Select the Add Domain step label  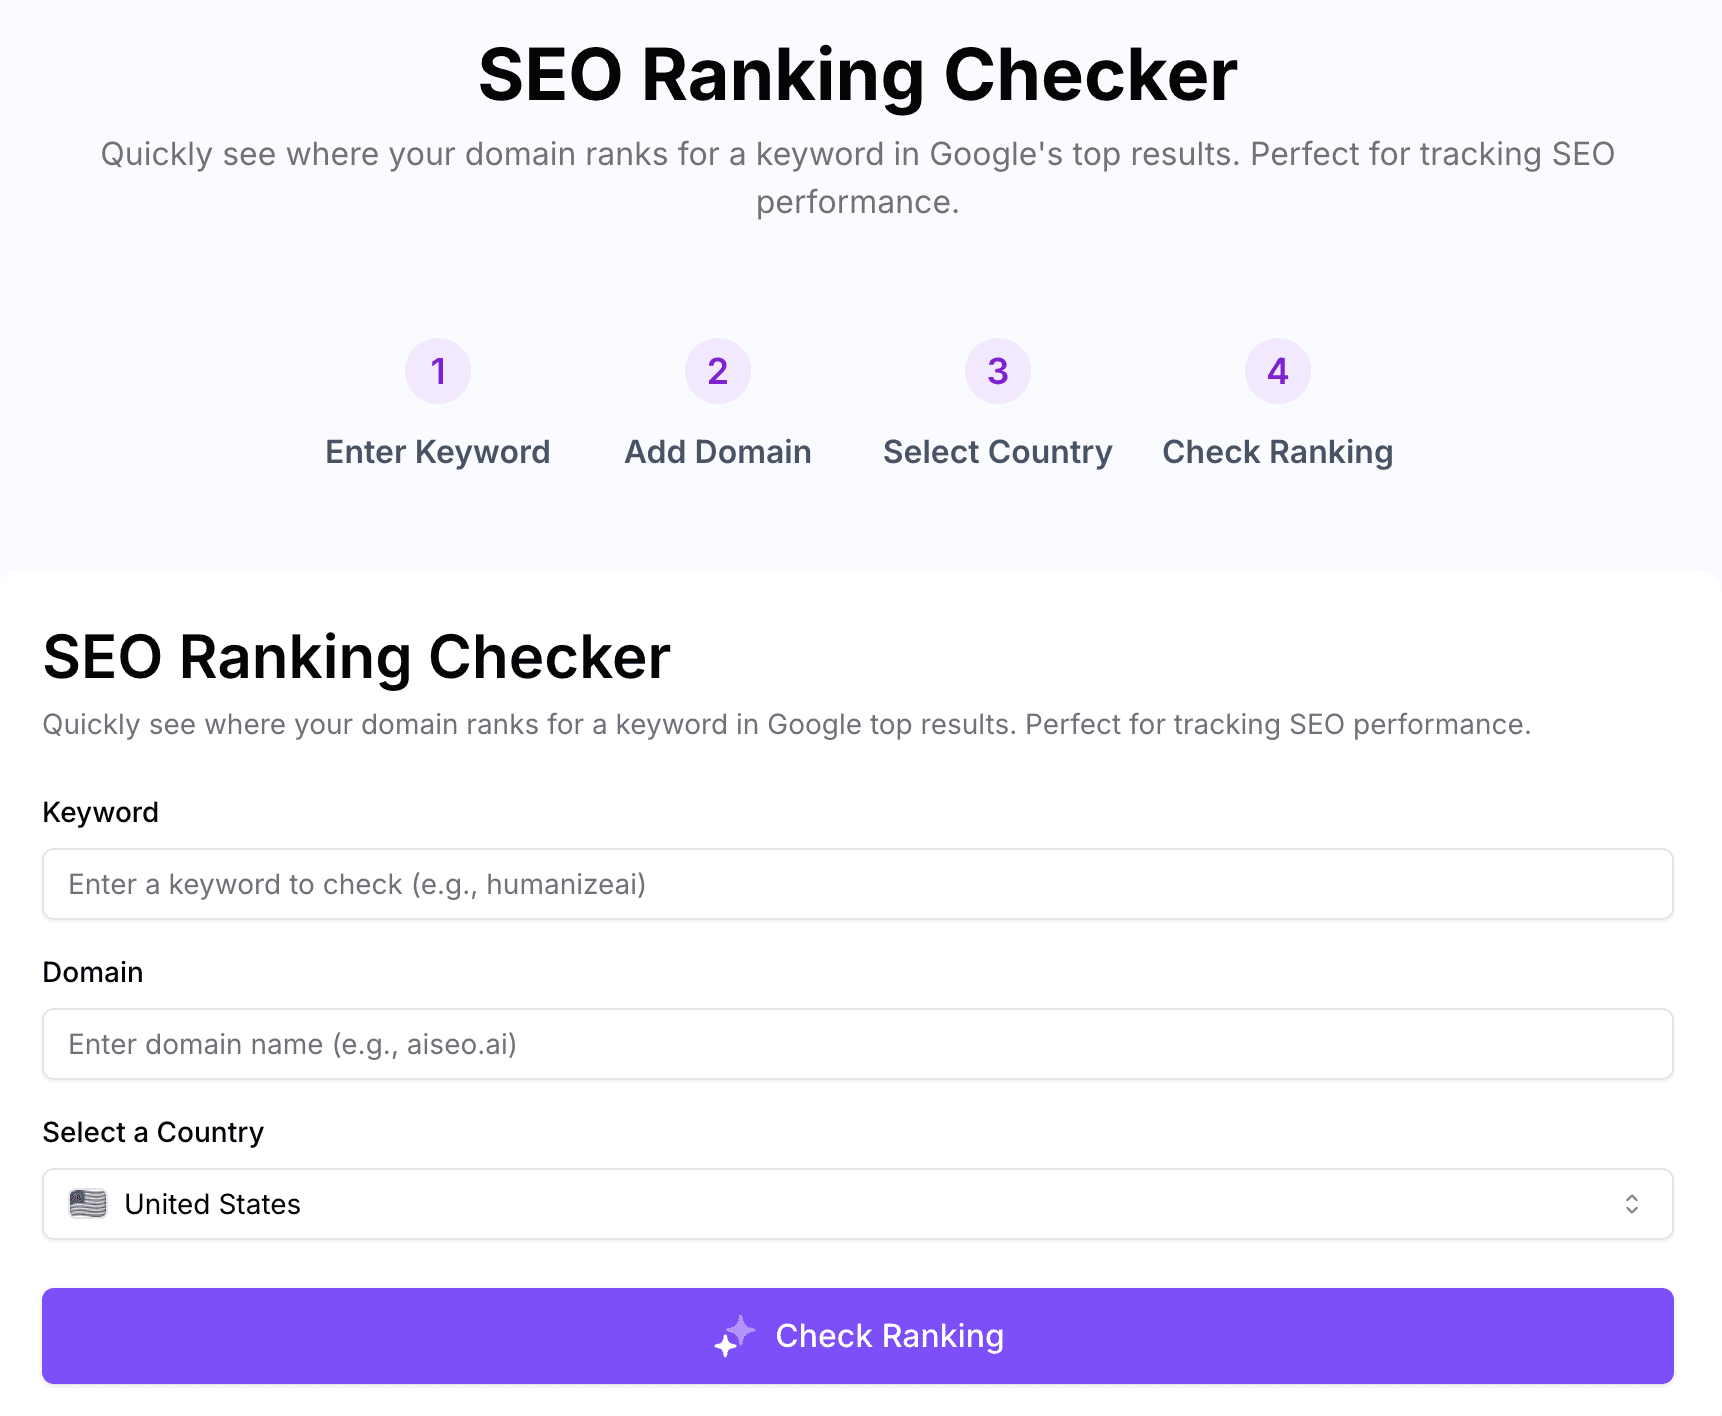click(x=717, y=451)
